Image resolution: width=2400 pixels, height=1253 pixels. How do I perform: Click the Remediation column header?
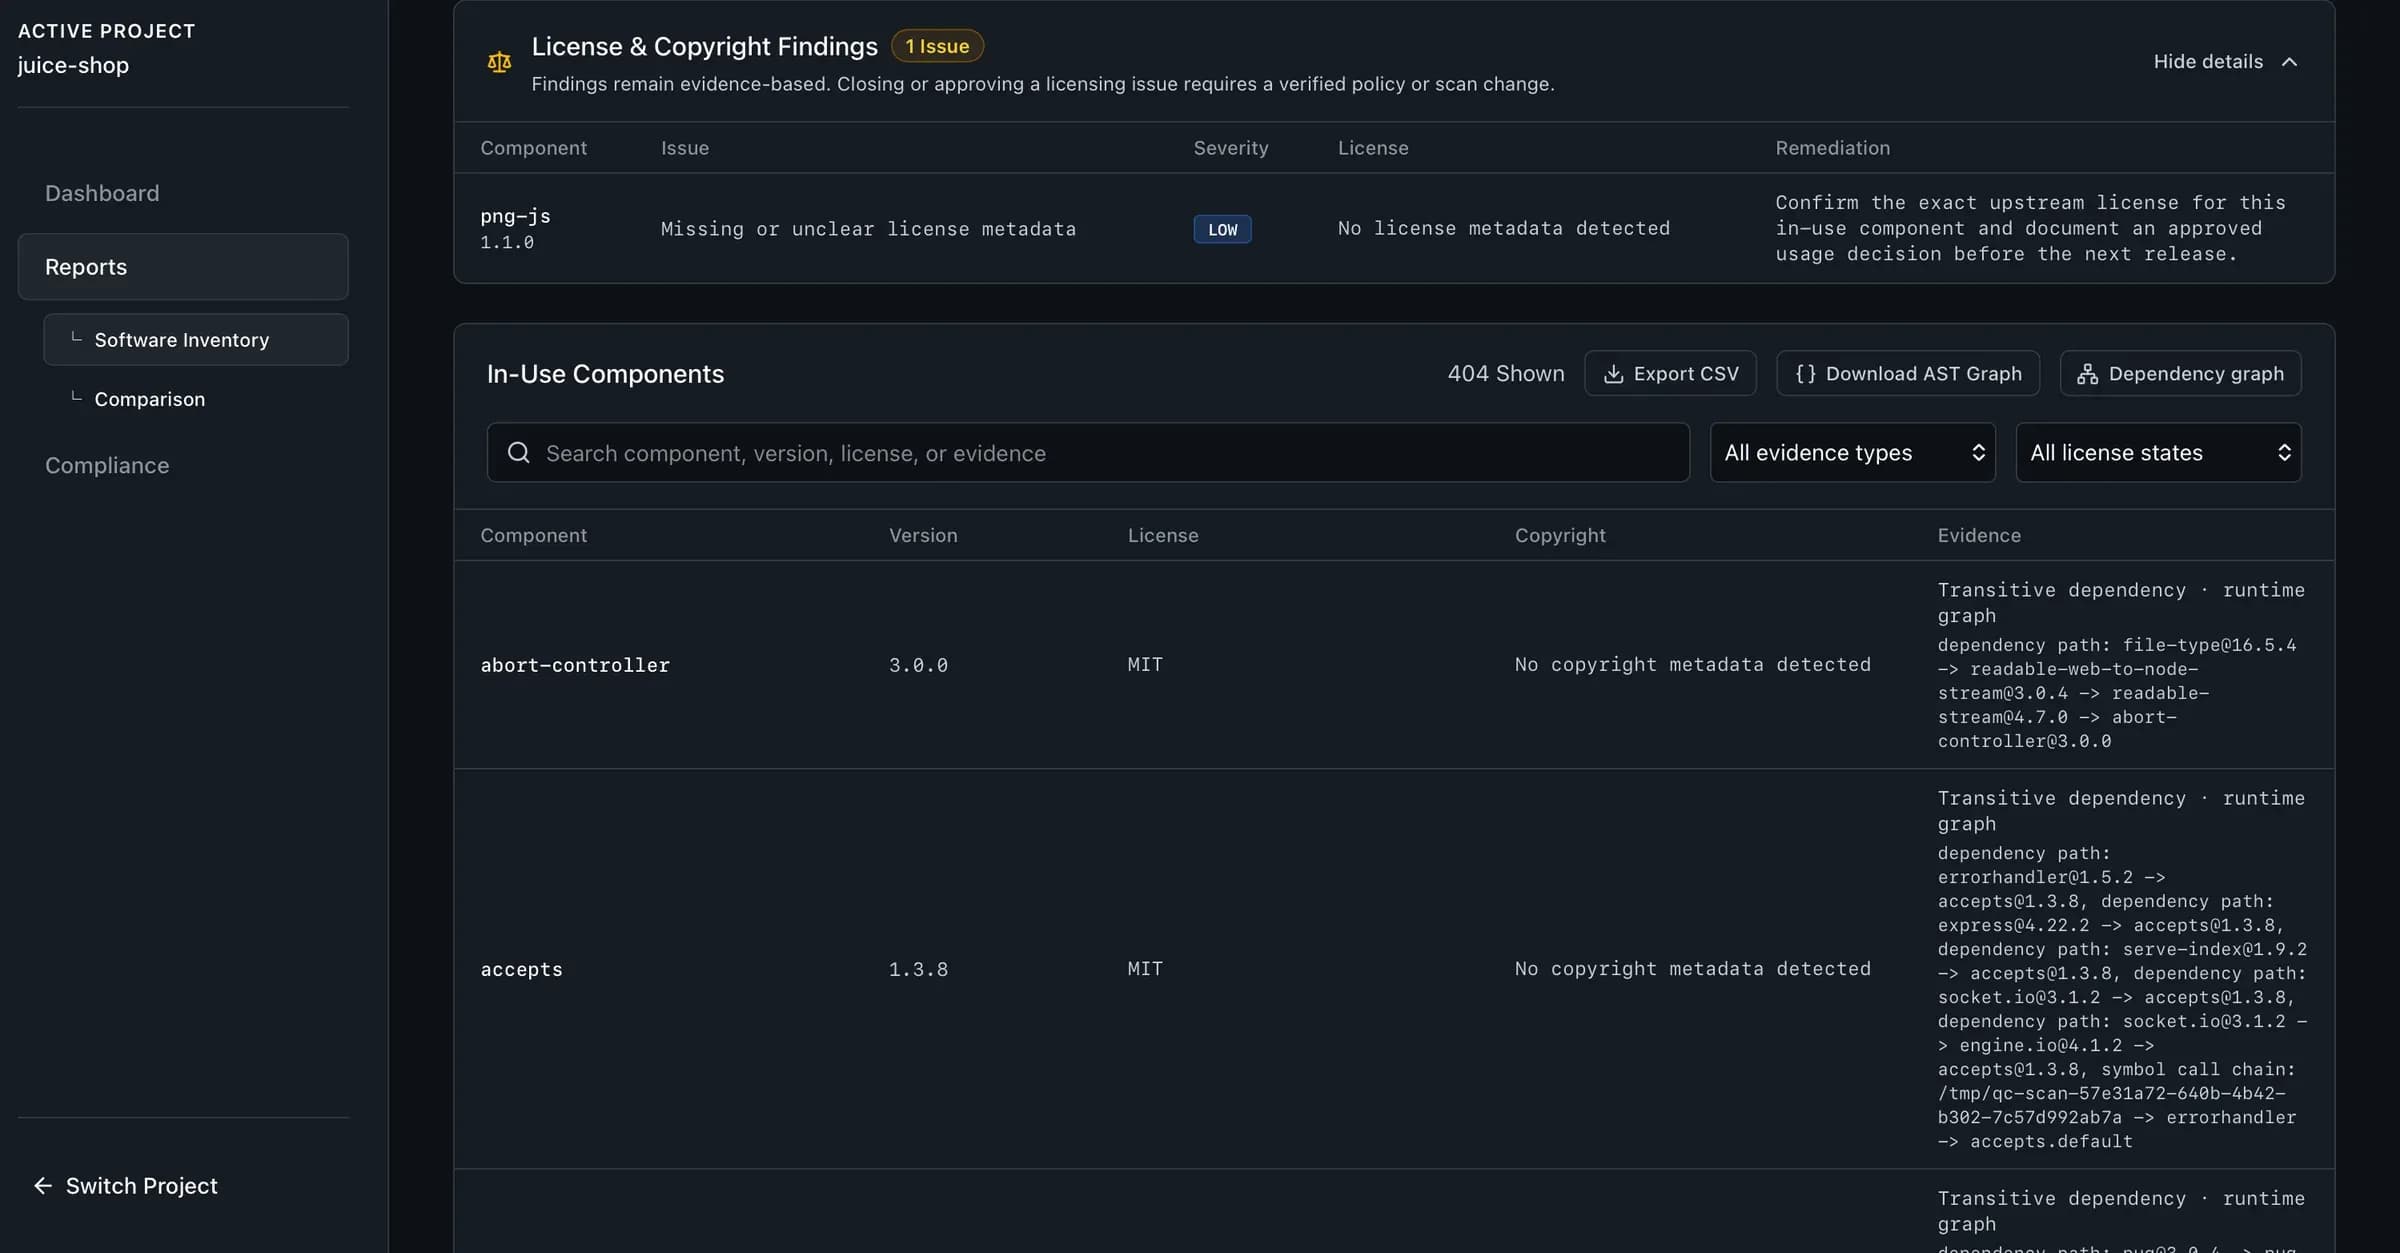[x=1833, y=148]
